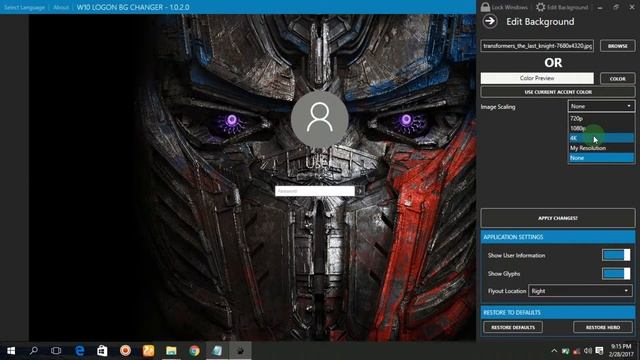The image size is (640, 360).
Task: Open Task View from the taskbar
Action: tap(56, 351)
